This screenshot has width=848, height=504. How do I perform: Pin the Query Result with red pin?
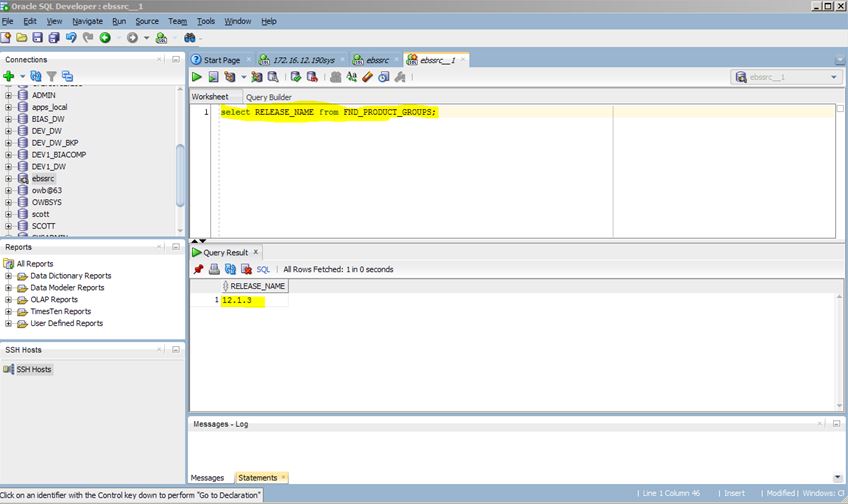[198, 269]
